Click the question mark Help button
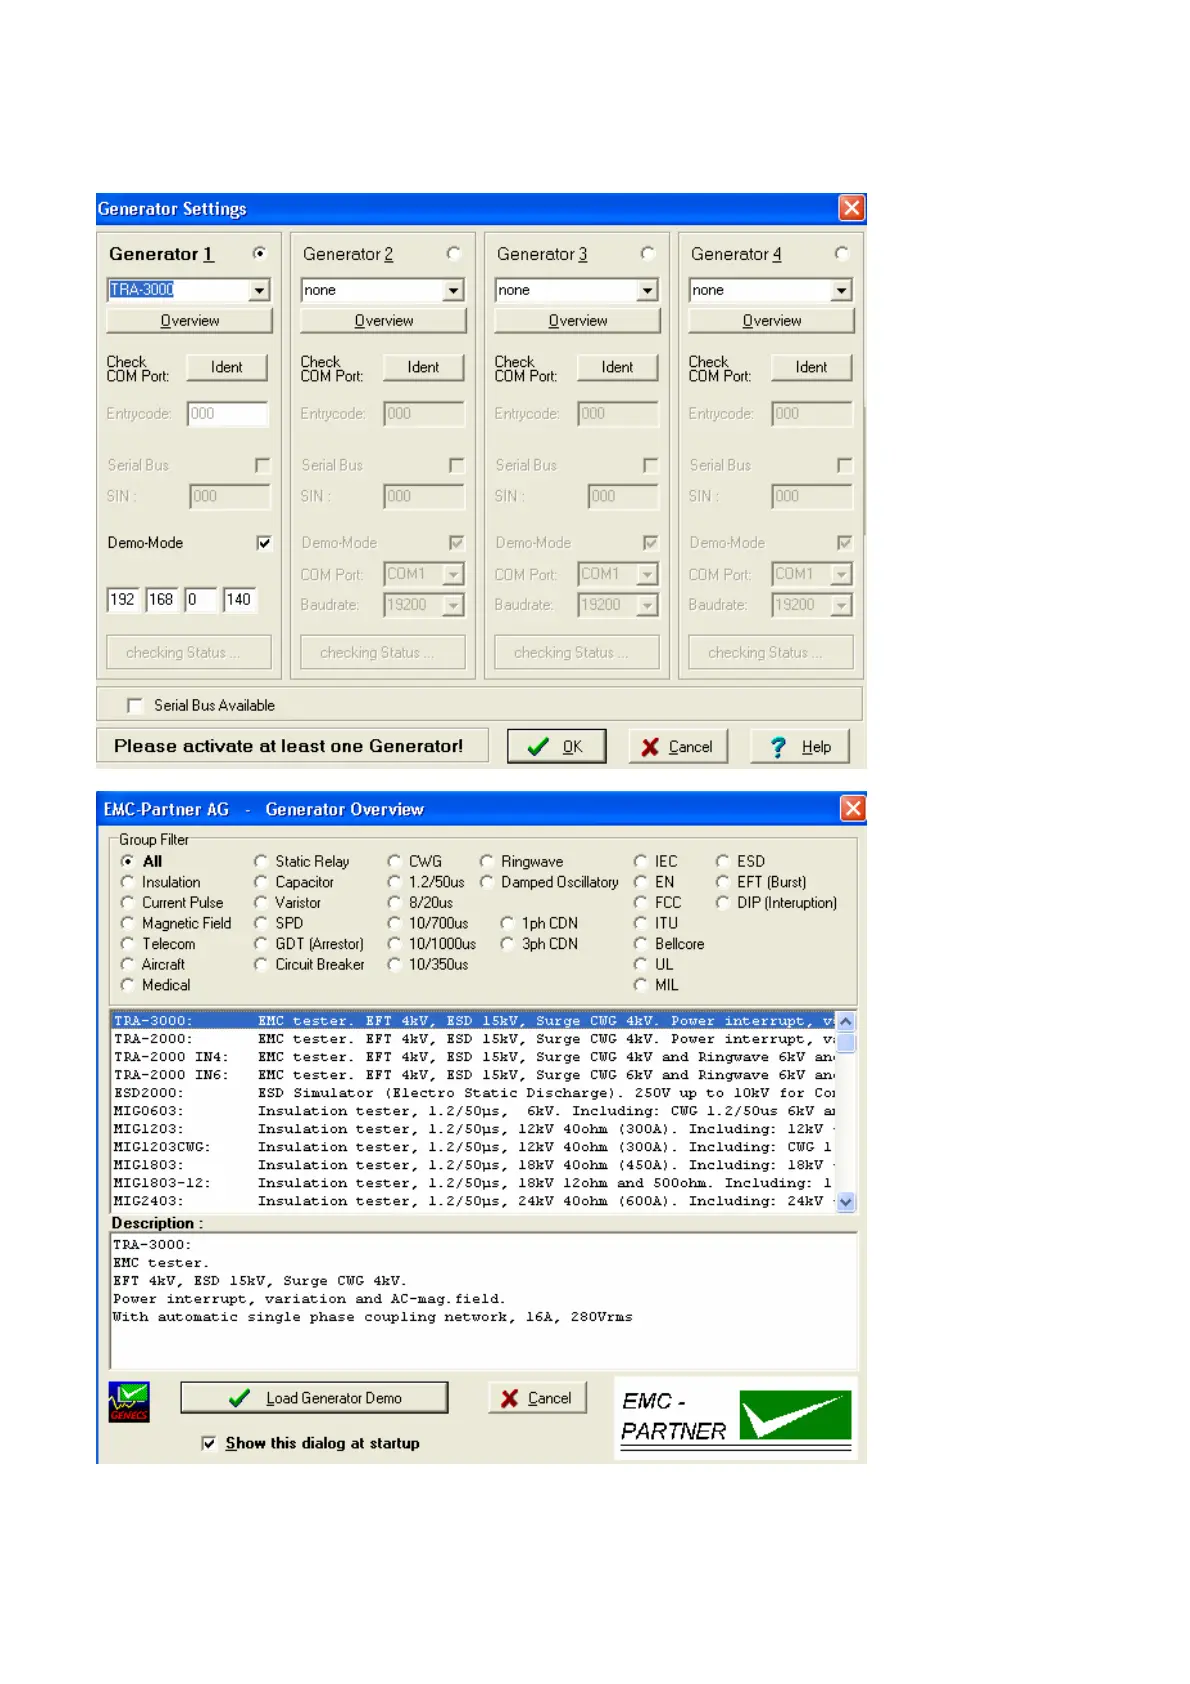This screenshot has height=1684, width=1190. (x=799, y=747)
